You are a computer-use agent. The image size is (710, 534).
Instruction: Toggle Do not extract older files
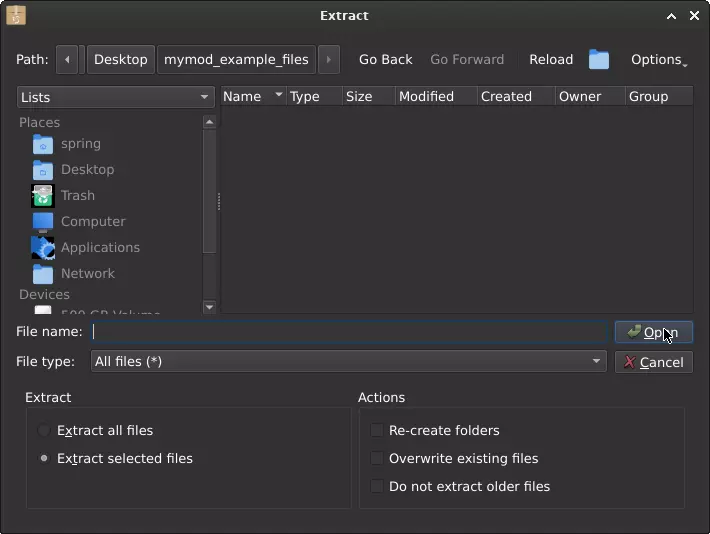[377, 487]
